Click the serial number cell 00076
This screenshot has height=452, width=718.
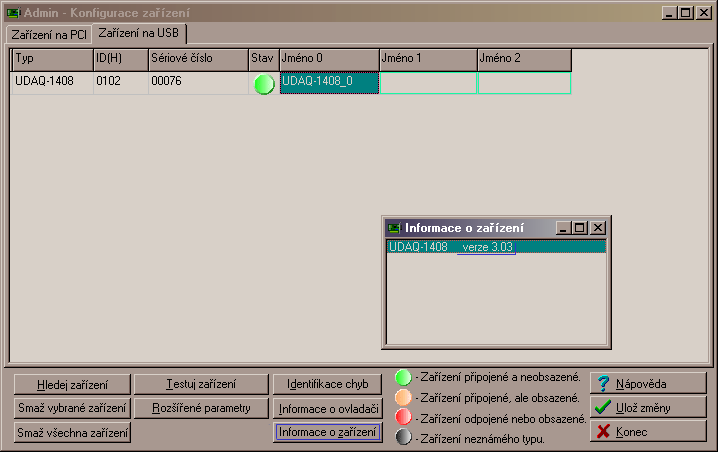(198, 83)
